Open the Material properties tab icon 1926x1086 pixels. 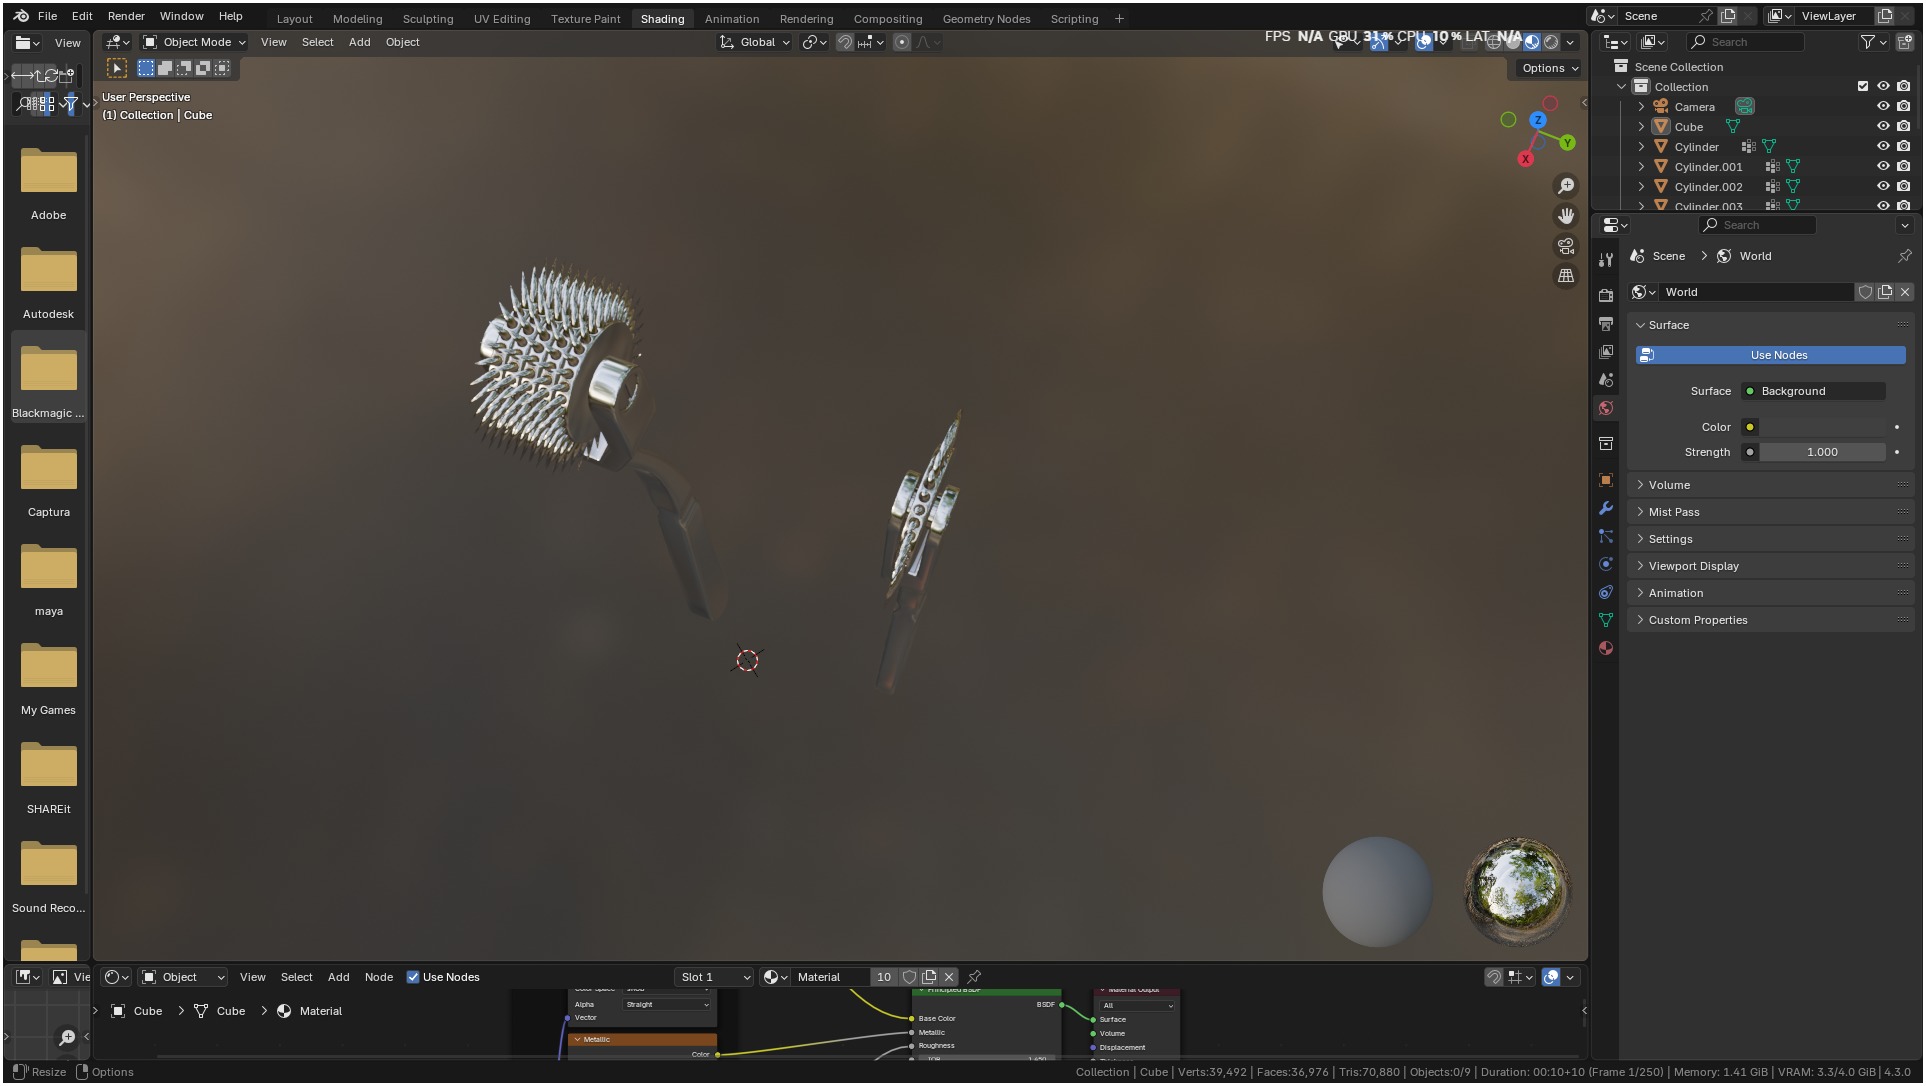[x=1606, y=648]
